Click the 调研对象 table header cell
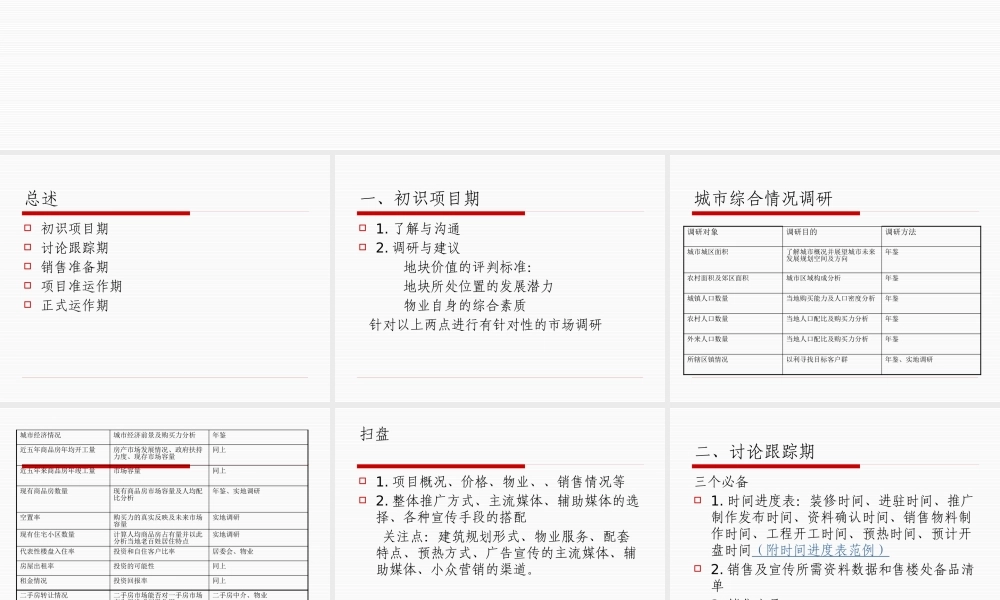Image resolution: width=1000 pixels, height=600 pixels. (733, 236)
